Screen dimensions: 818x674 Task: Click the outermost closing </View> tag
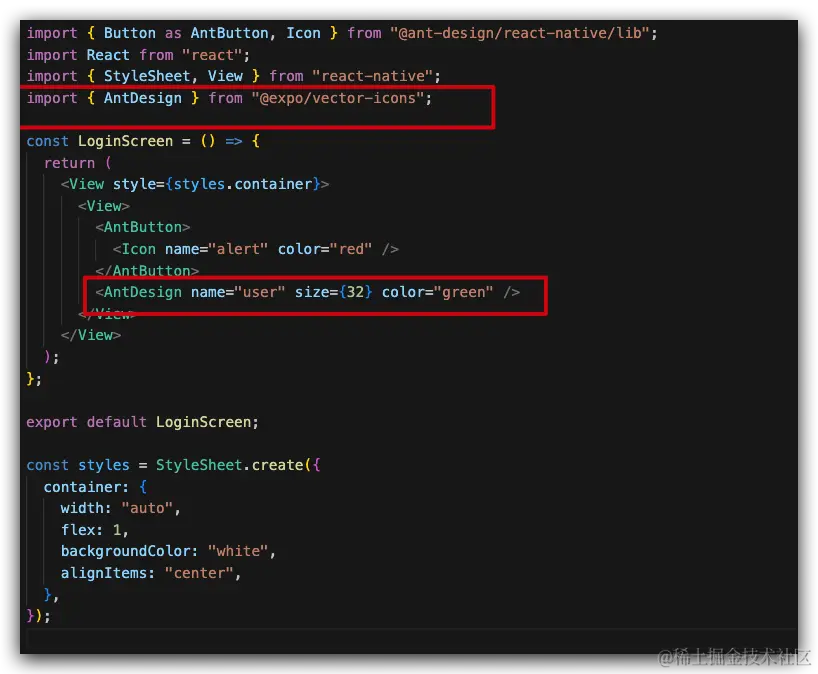(91, 335)
